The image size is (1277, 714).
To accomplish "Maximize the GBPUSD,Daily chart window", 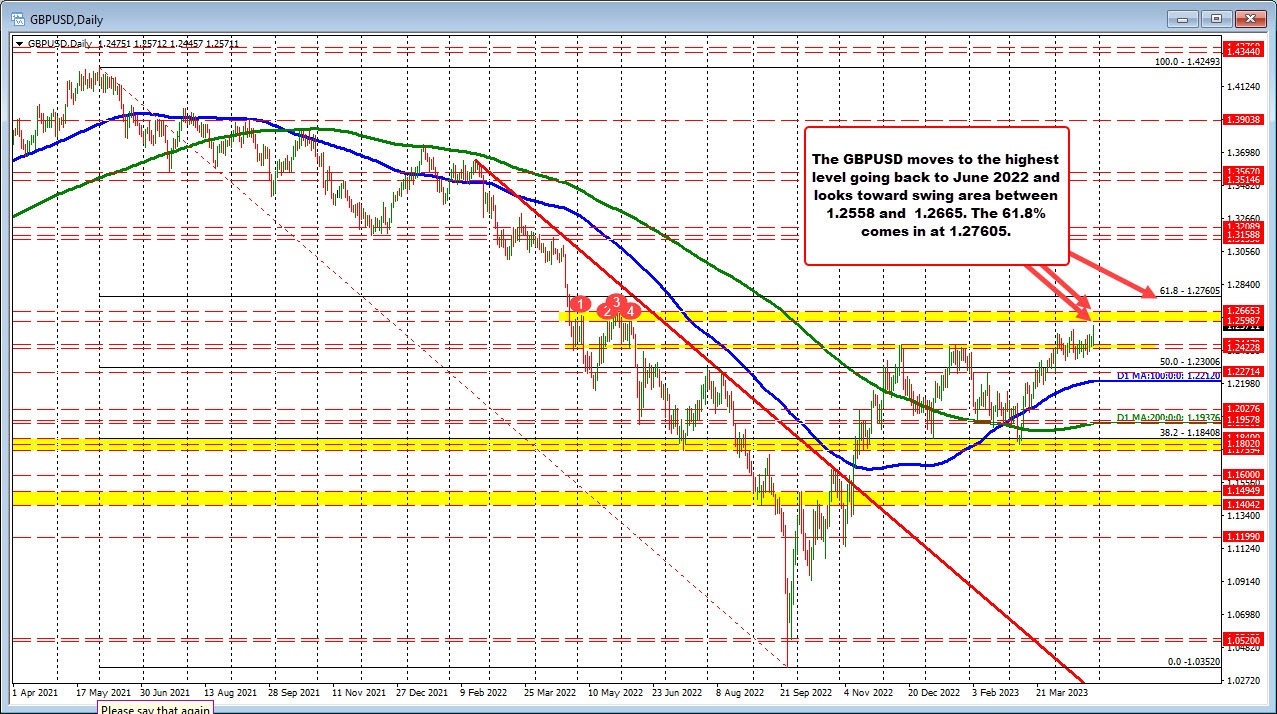I will pos(1215,17).
